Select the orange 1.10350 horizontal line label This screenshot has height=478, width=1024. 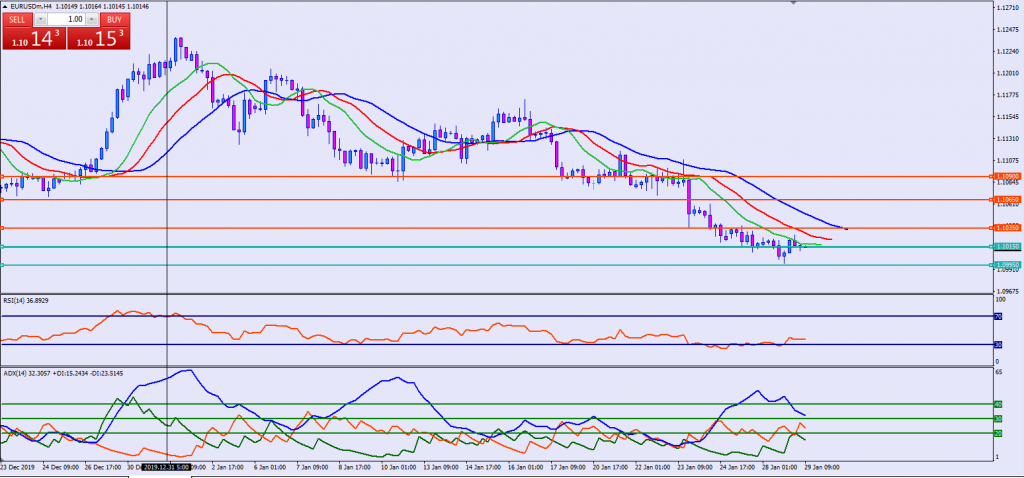(x=1006, y=229)
